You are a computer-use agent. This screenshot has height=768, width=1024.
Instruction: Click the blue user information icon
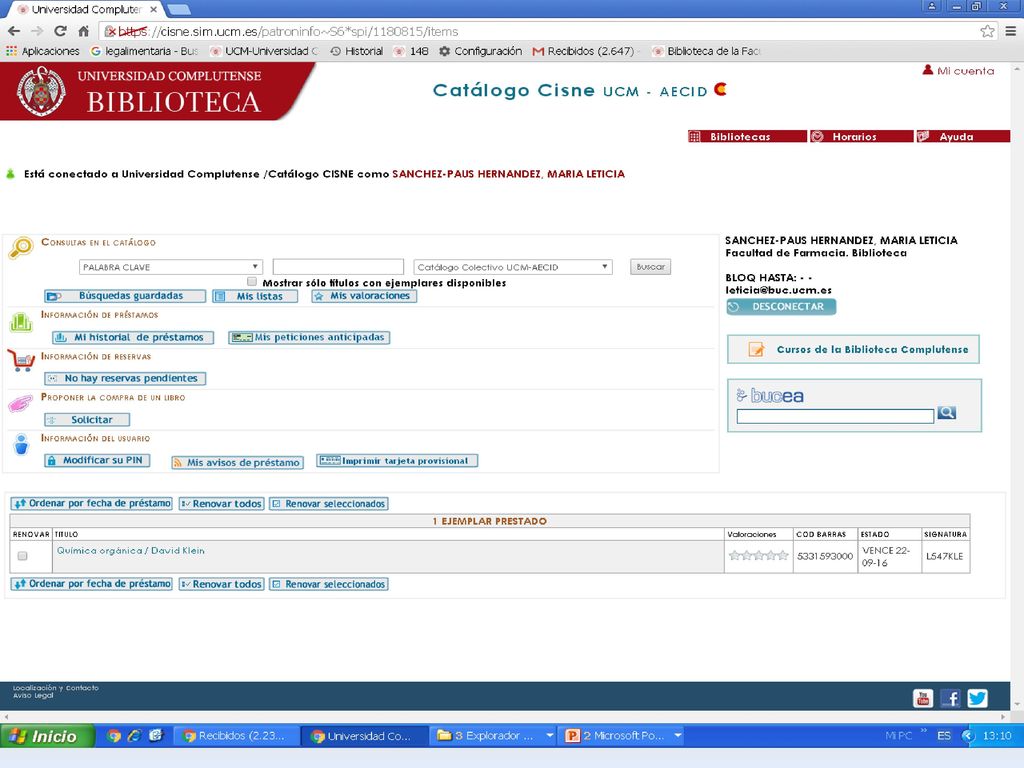tap(21, 444)
